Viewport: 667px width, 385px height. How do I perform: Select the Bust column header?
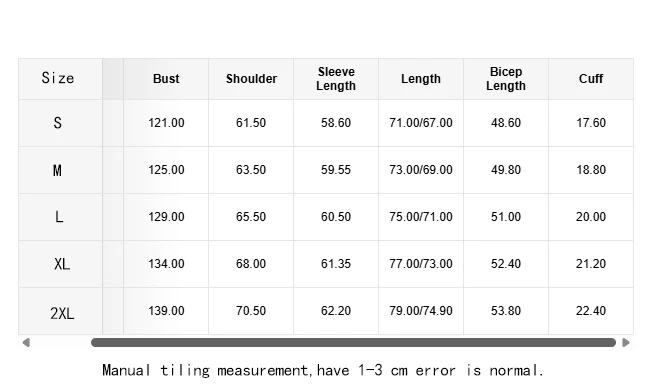click(x=166, y=79)
